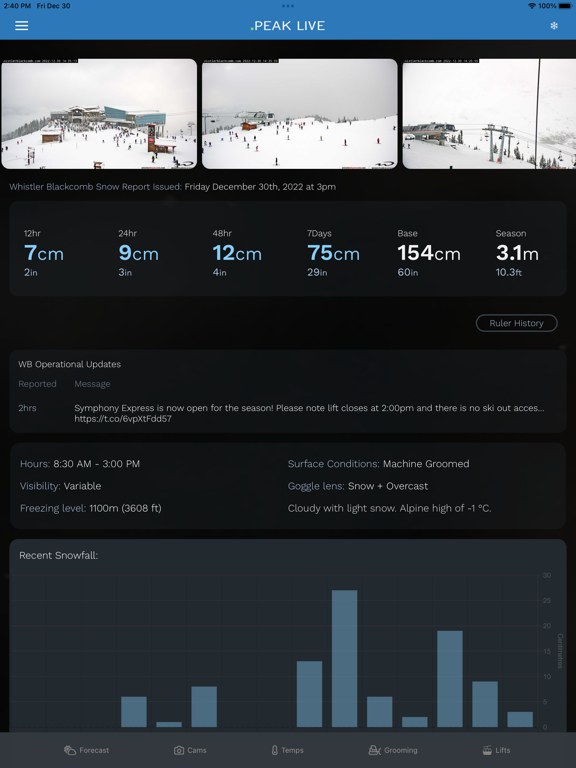
Task: Tap the WB Operational Updates heading
Action: 70,364
